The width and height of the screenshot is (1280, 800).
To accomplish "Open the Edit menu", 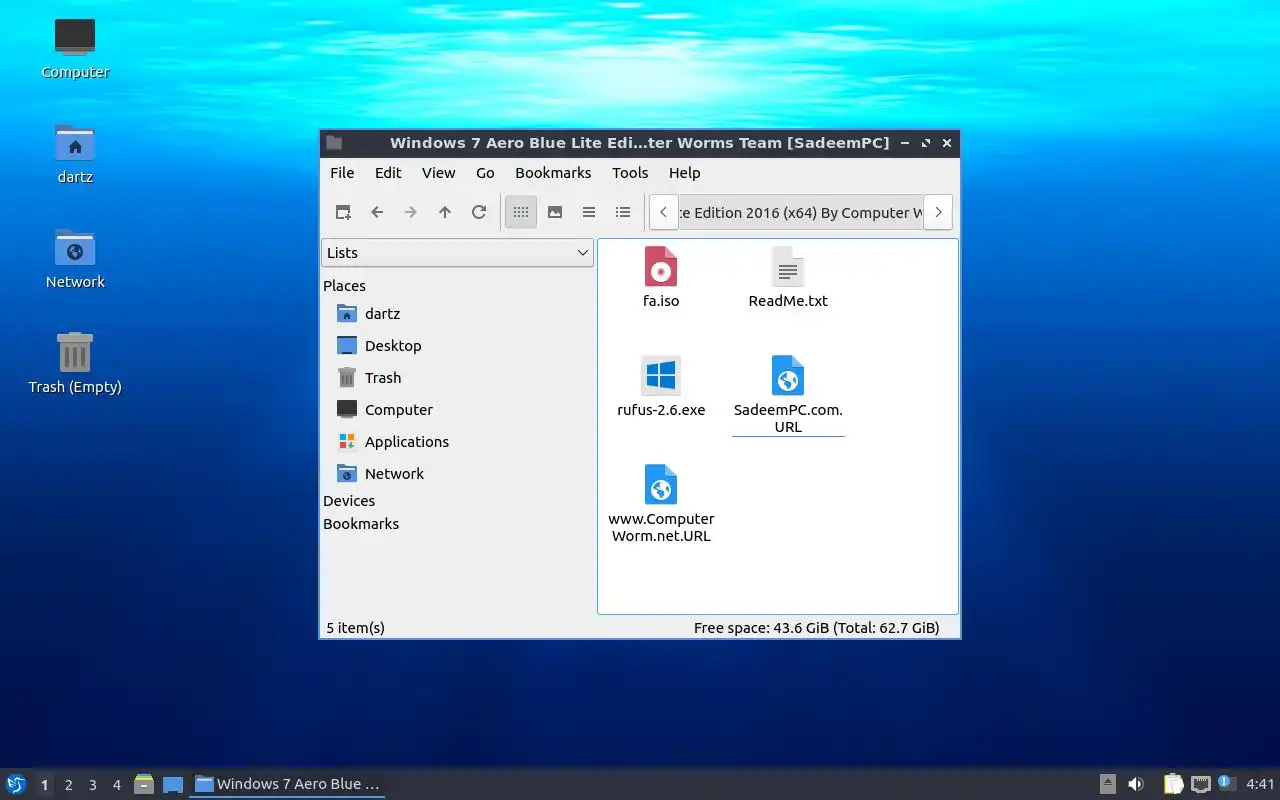I will pyautogui.click(x=388, y=173).
